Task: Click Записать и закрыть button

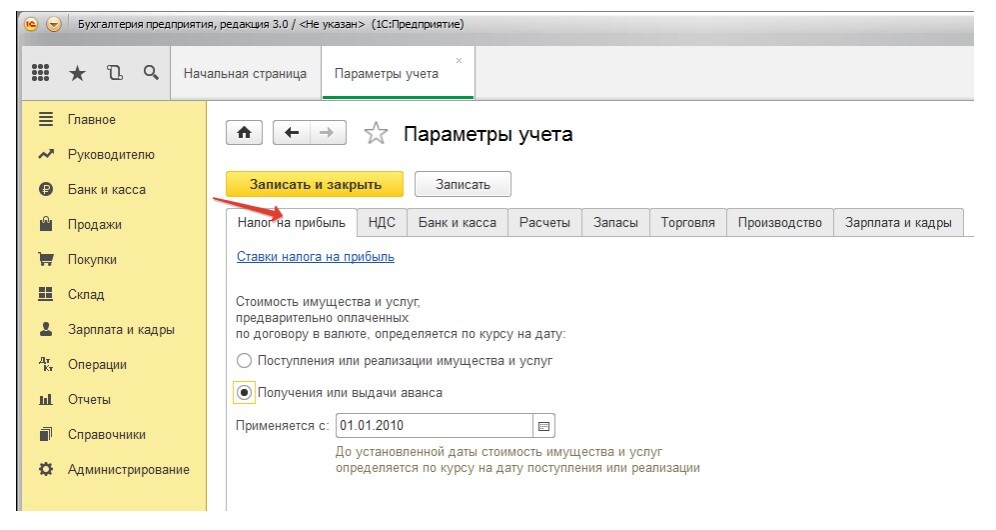Action: pyautogui.click(x=315, y=185)
